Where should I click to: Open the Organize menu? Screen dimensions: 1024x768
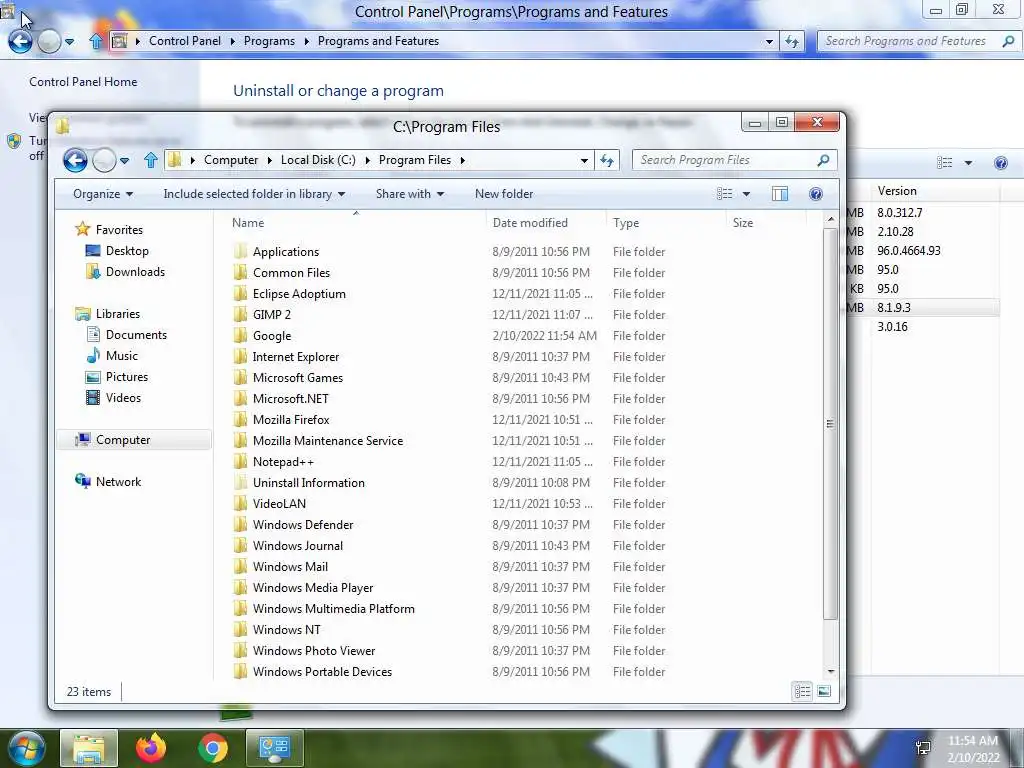tap(103, 194)
